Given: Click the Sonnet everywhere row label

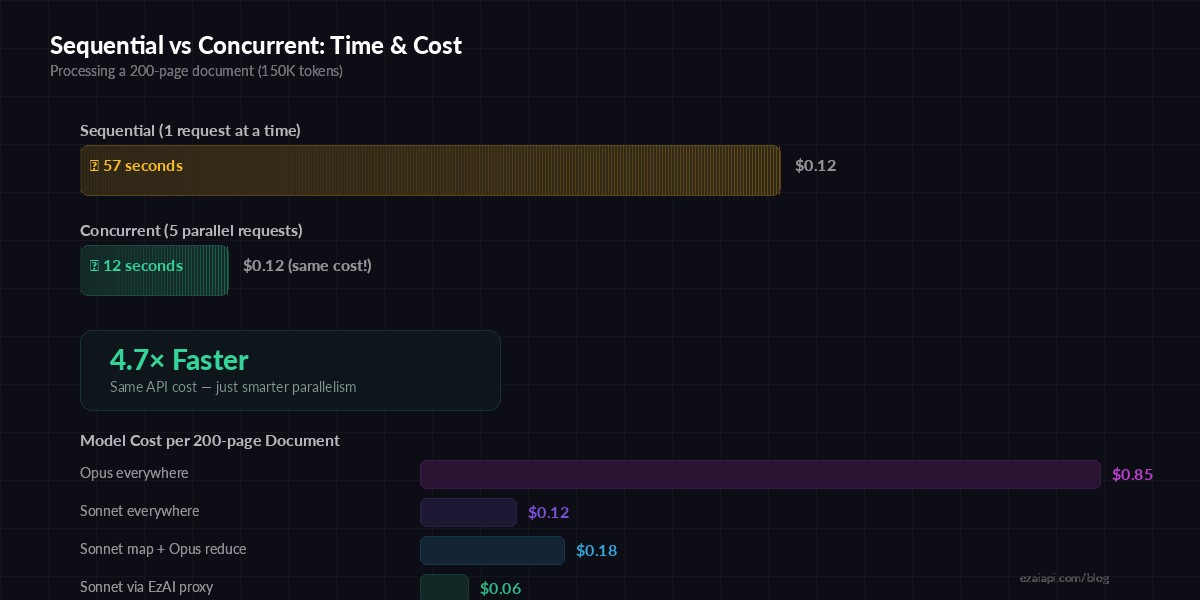Looking at the screenshot, I should click(x=139, y=511).
